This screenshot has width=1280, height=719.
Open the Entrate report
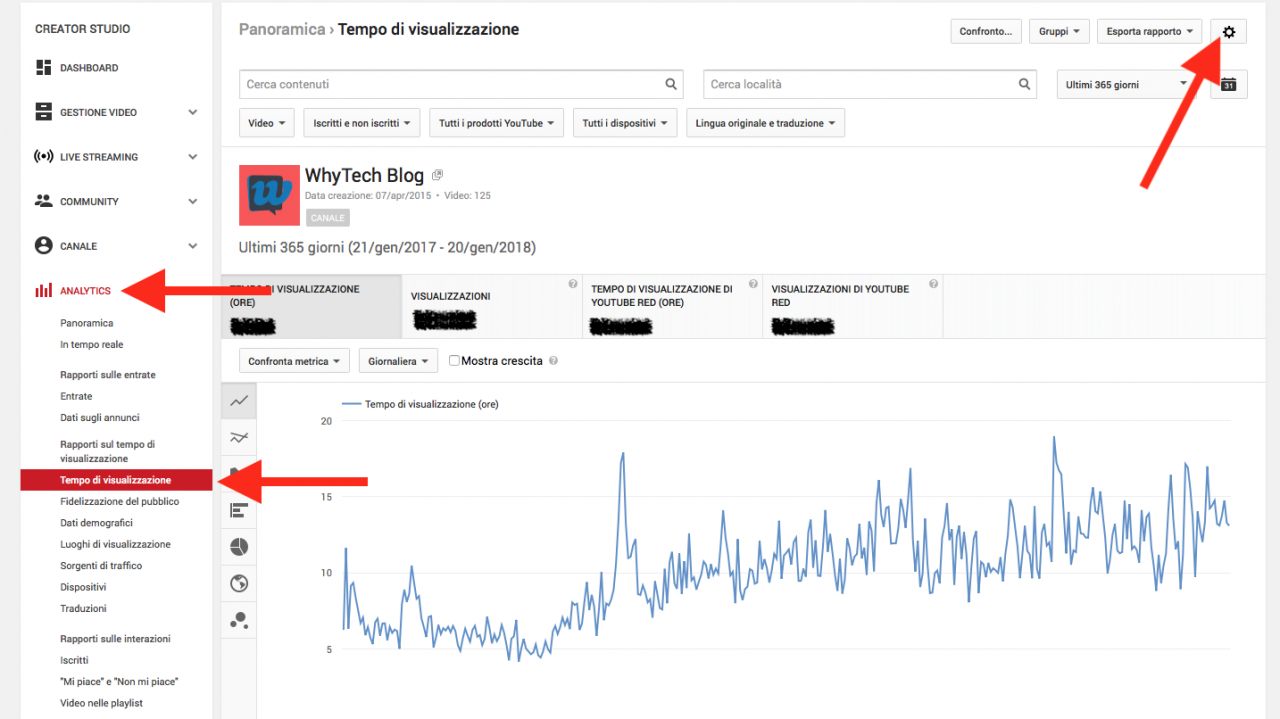76,396
